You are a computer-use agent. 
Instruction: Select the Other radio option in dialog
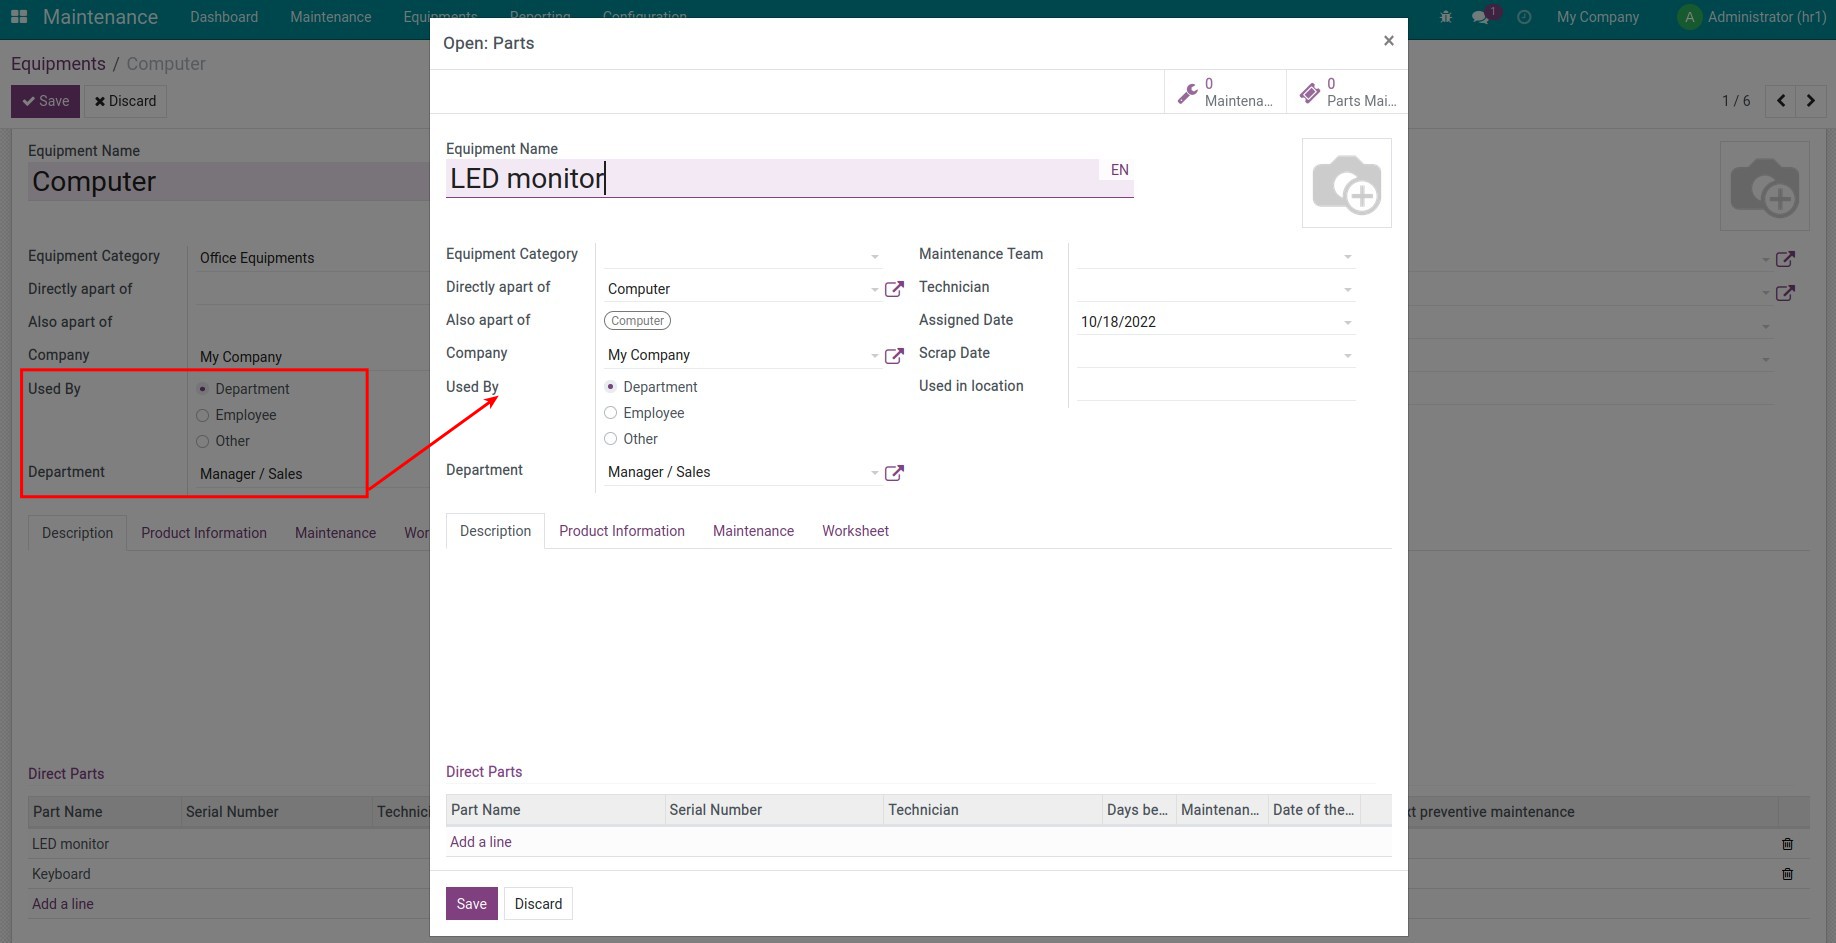[x=611, y=439]
